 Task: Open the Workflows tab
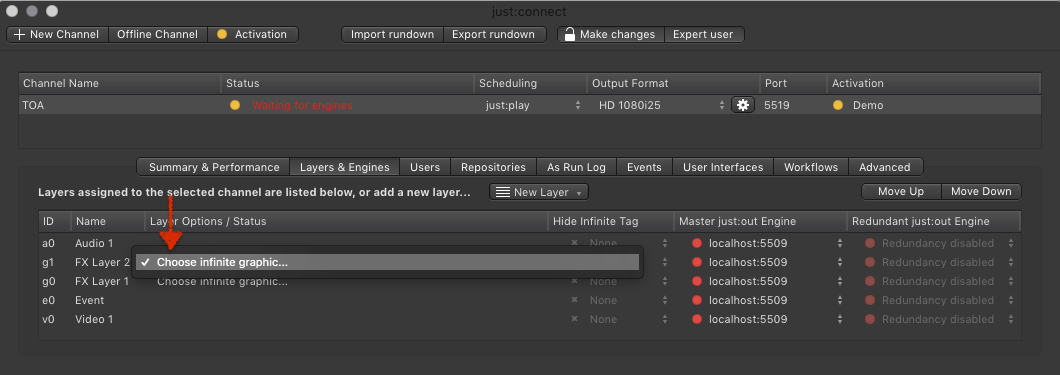811,167
